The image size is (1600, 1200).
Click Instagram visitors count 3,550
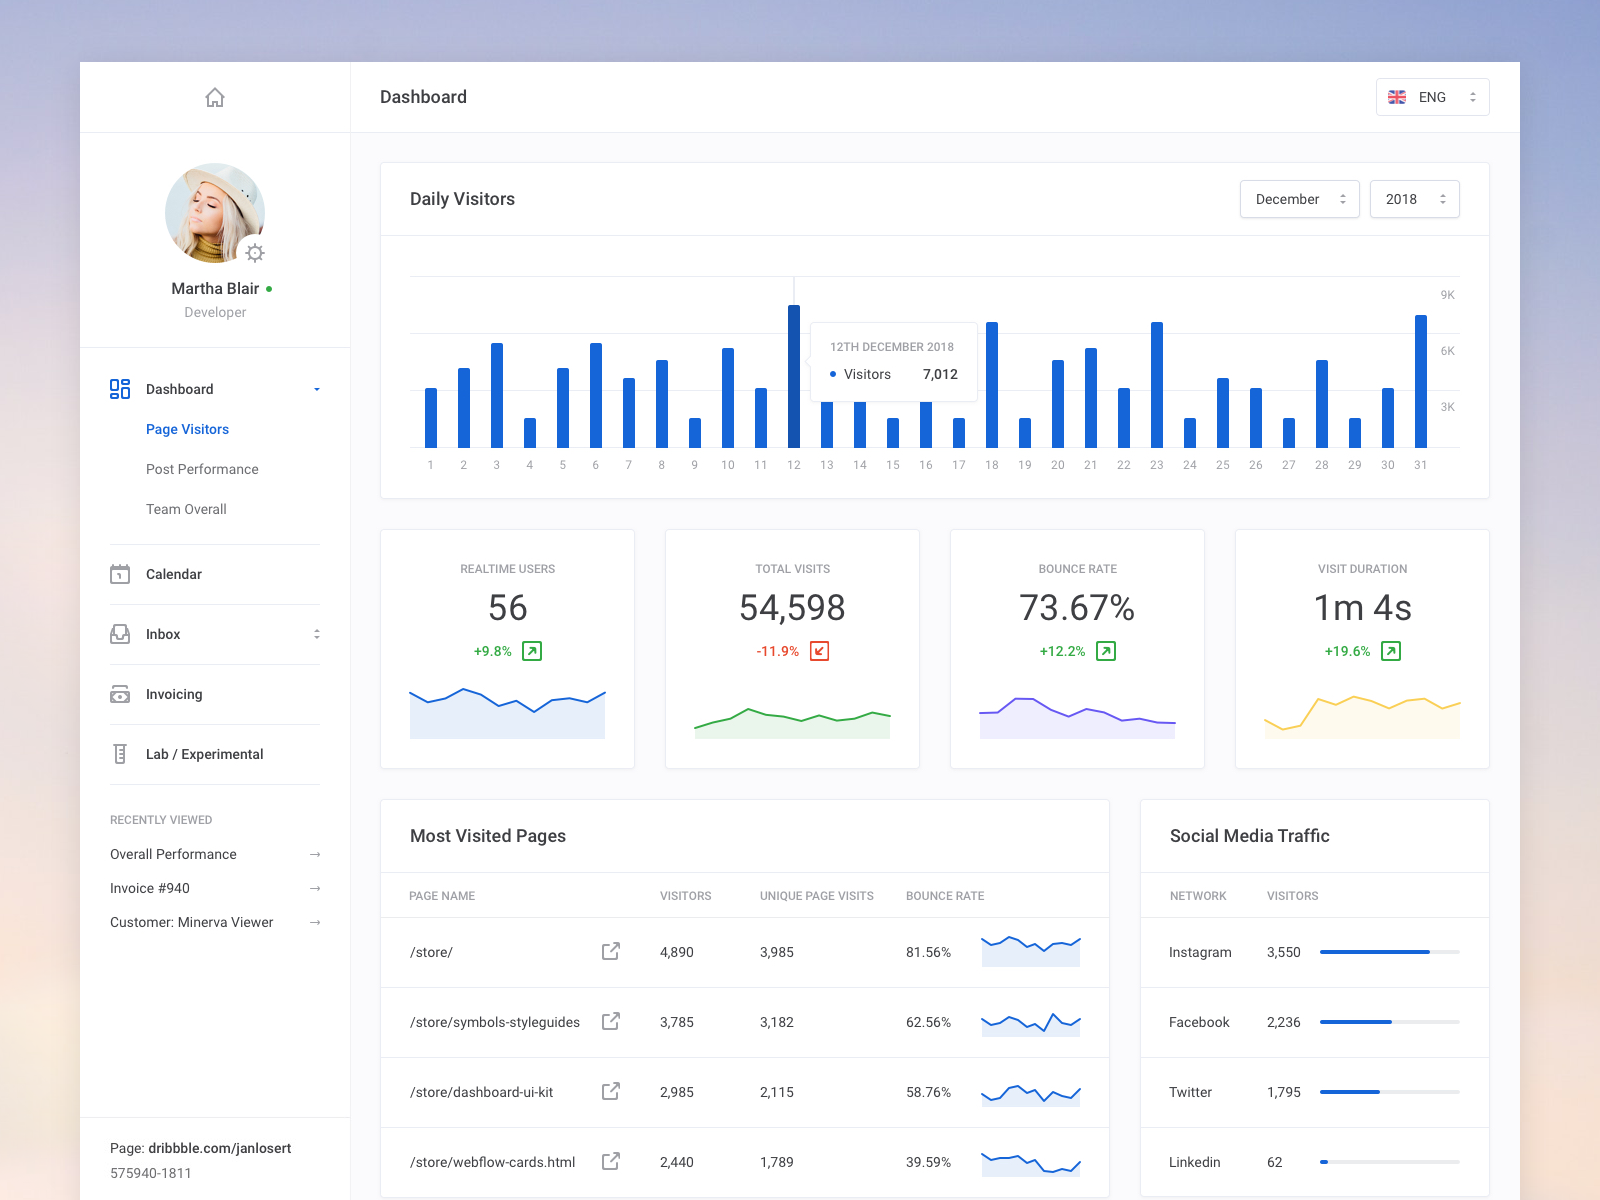point(1284,952)
